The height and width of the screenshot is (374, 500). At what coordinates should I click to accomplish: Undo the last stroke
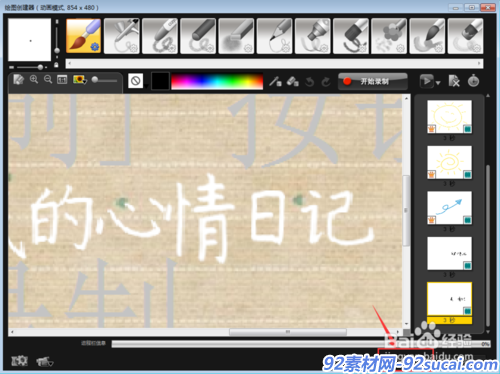310,82
